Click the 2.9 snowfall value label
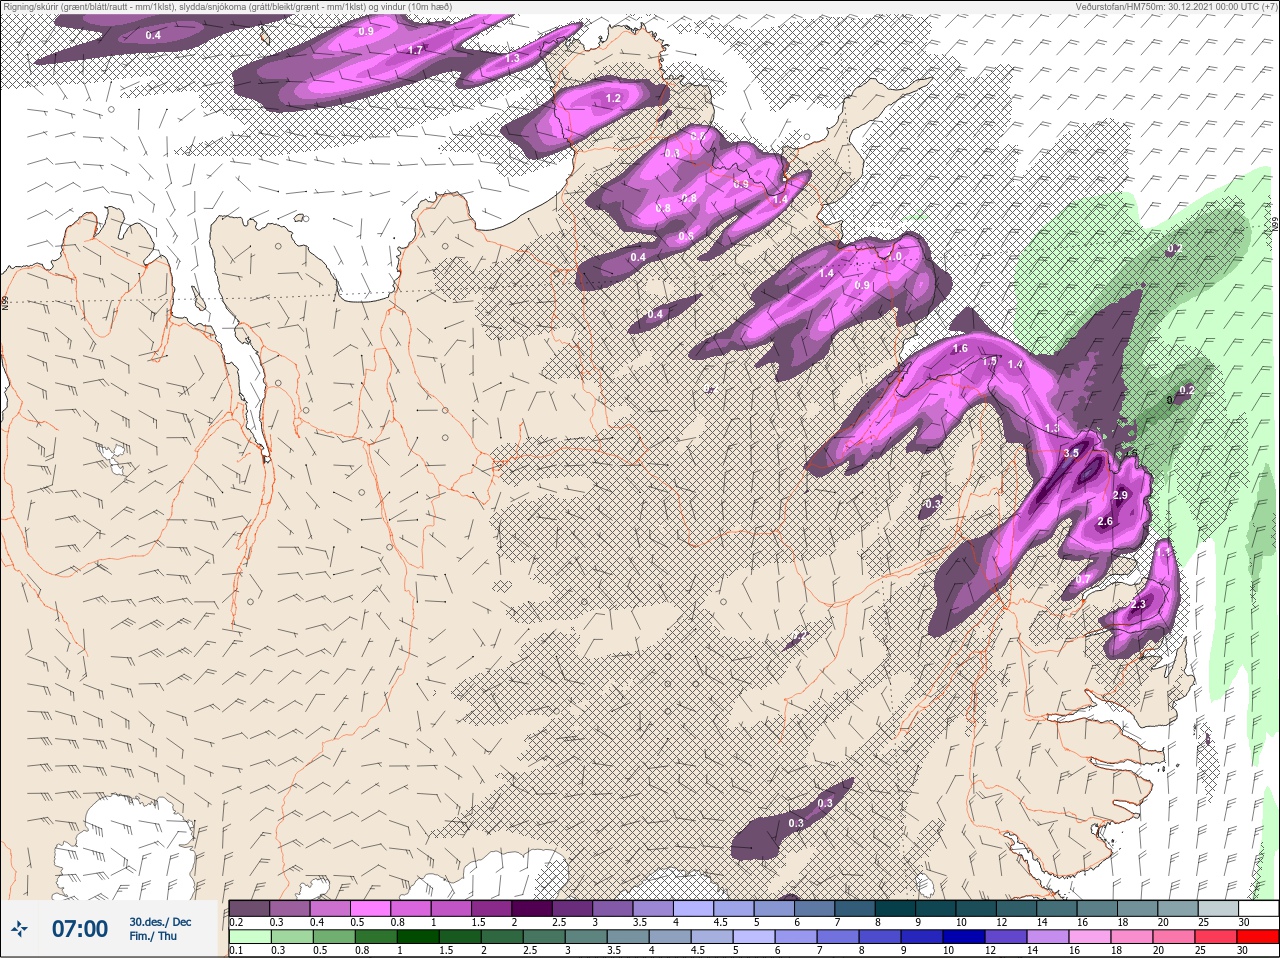The image size is (1280, 958). coord(1120,495)
